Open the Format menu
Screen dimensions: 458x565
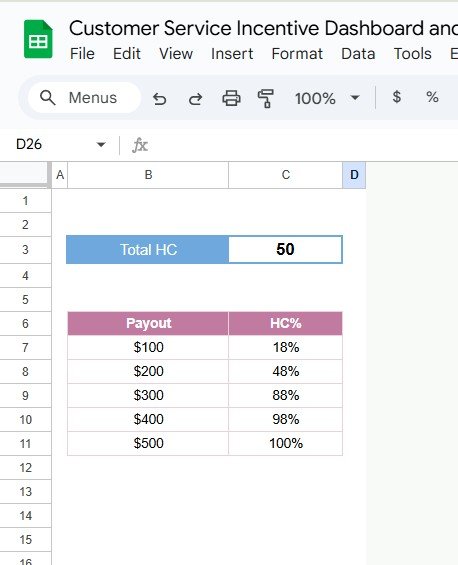pos(297,54)
